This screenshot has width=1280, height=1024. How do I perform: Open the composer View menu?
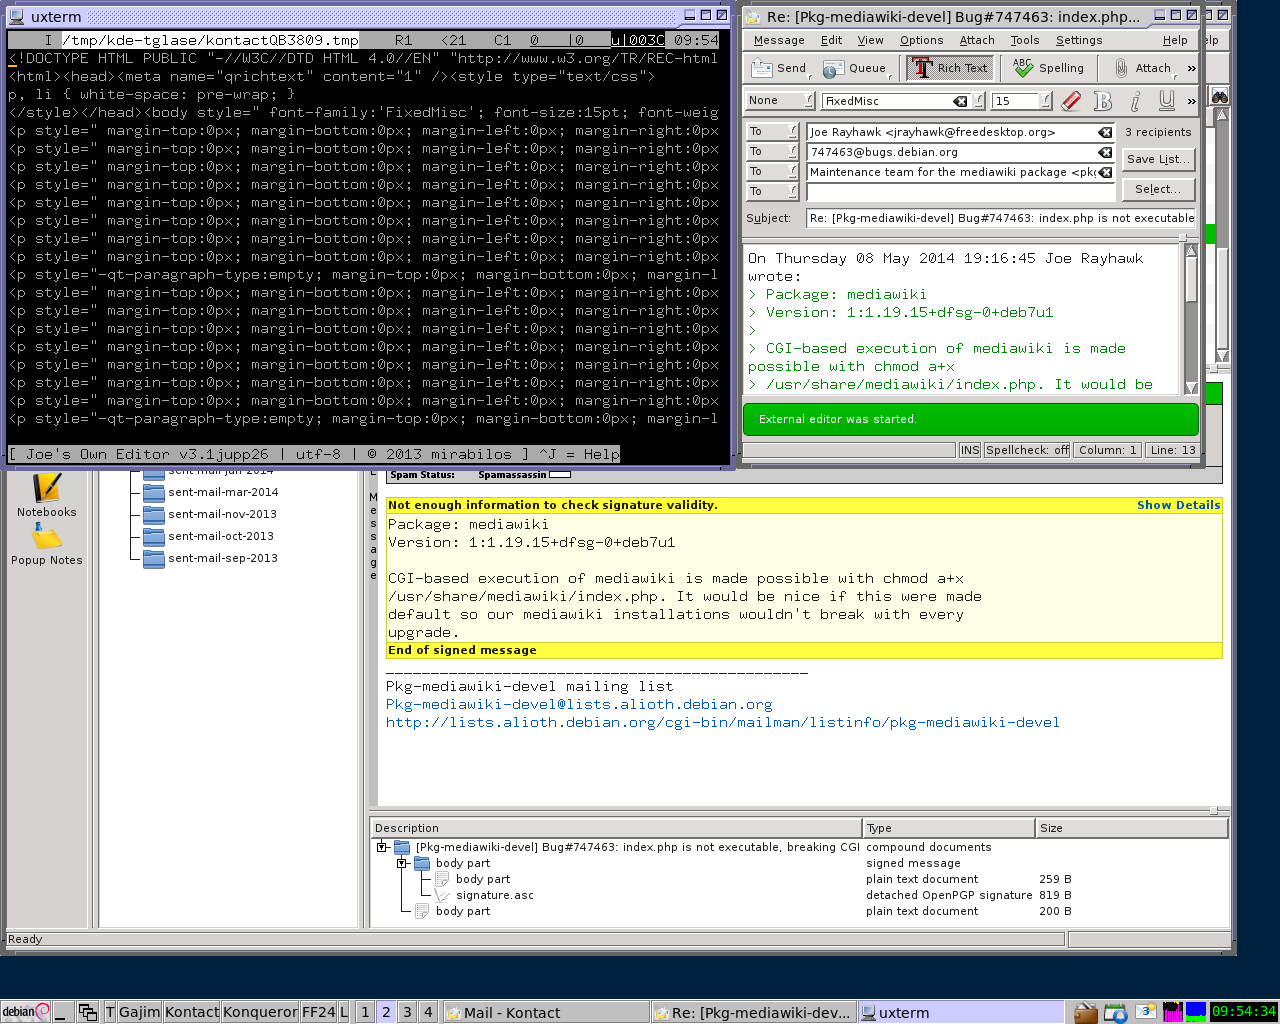coord(870,40)
